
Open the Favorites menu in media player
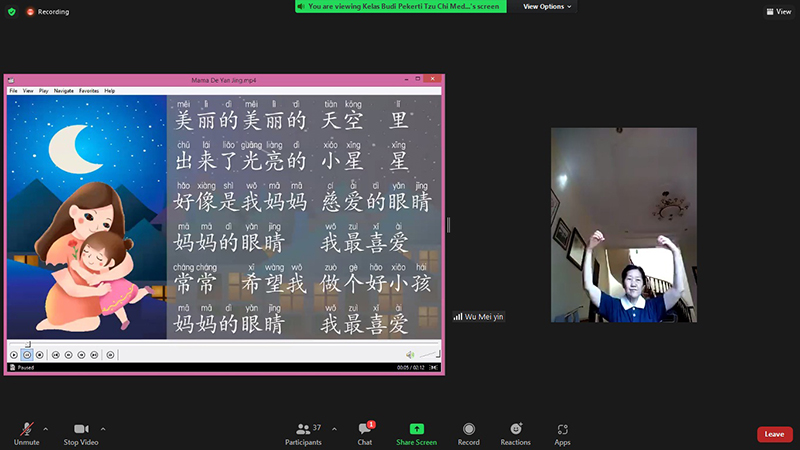(x=89, y=90)
